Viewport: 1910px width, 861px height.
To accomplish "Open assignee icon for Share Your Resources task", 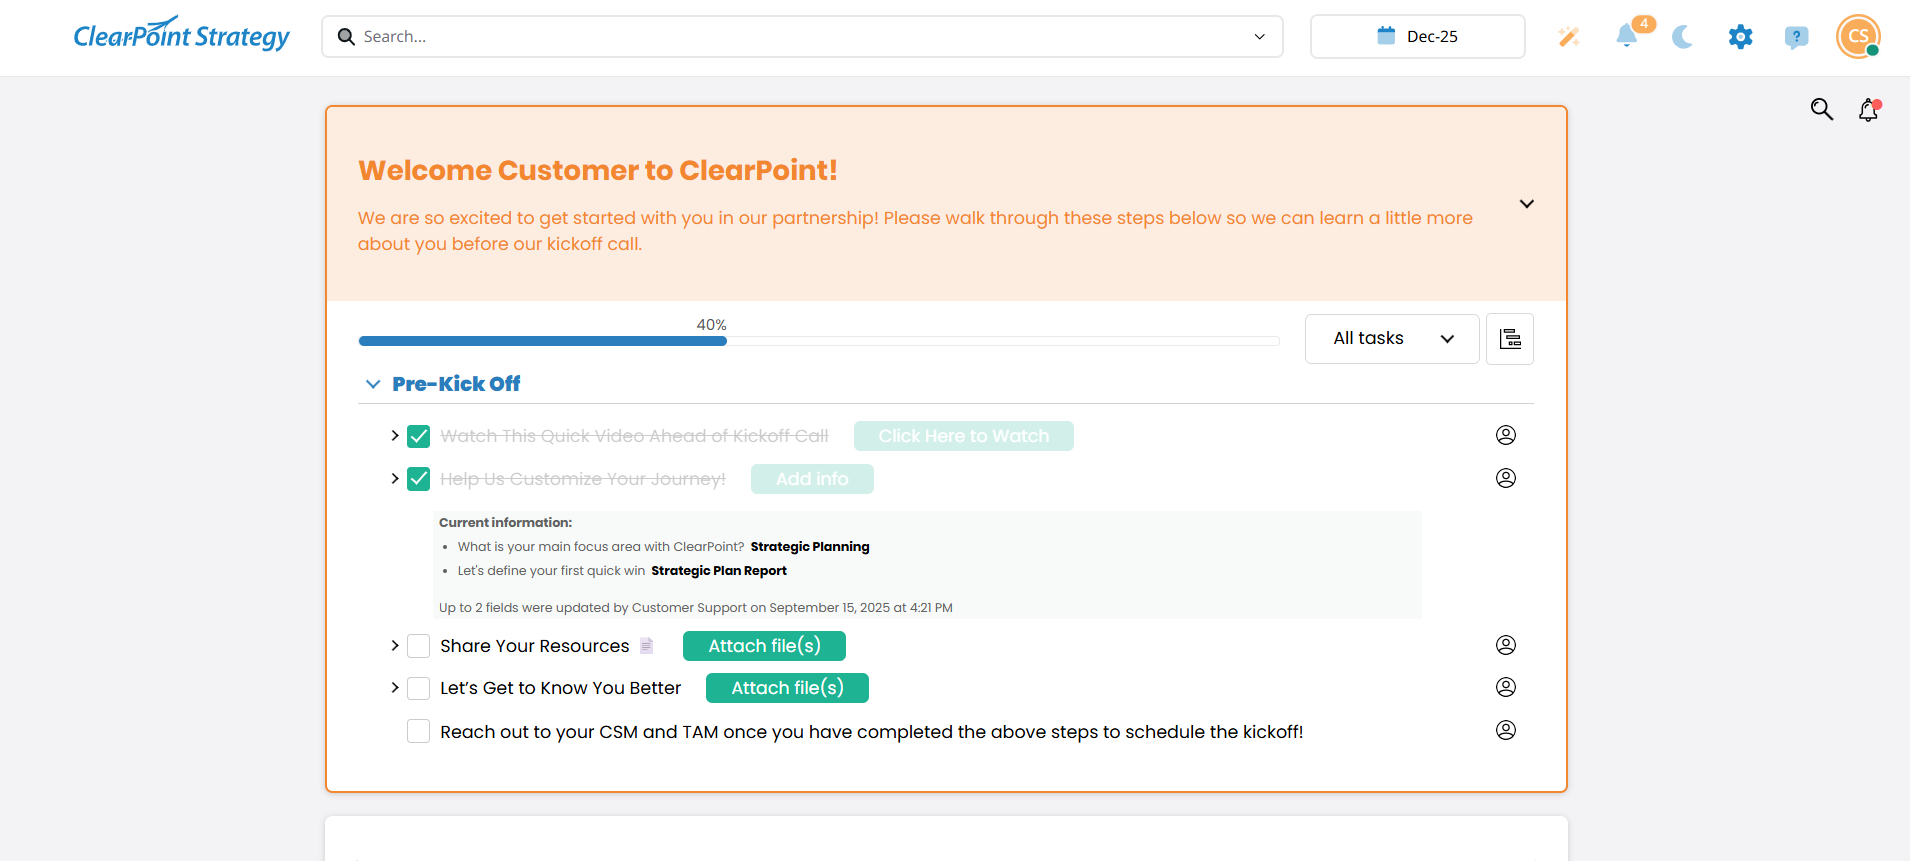I will click(x=1506, y=645).
